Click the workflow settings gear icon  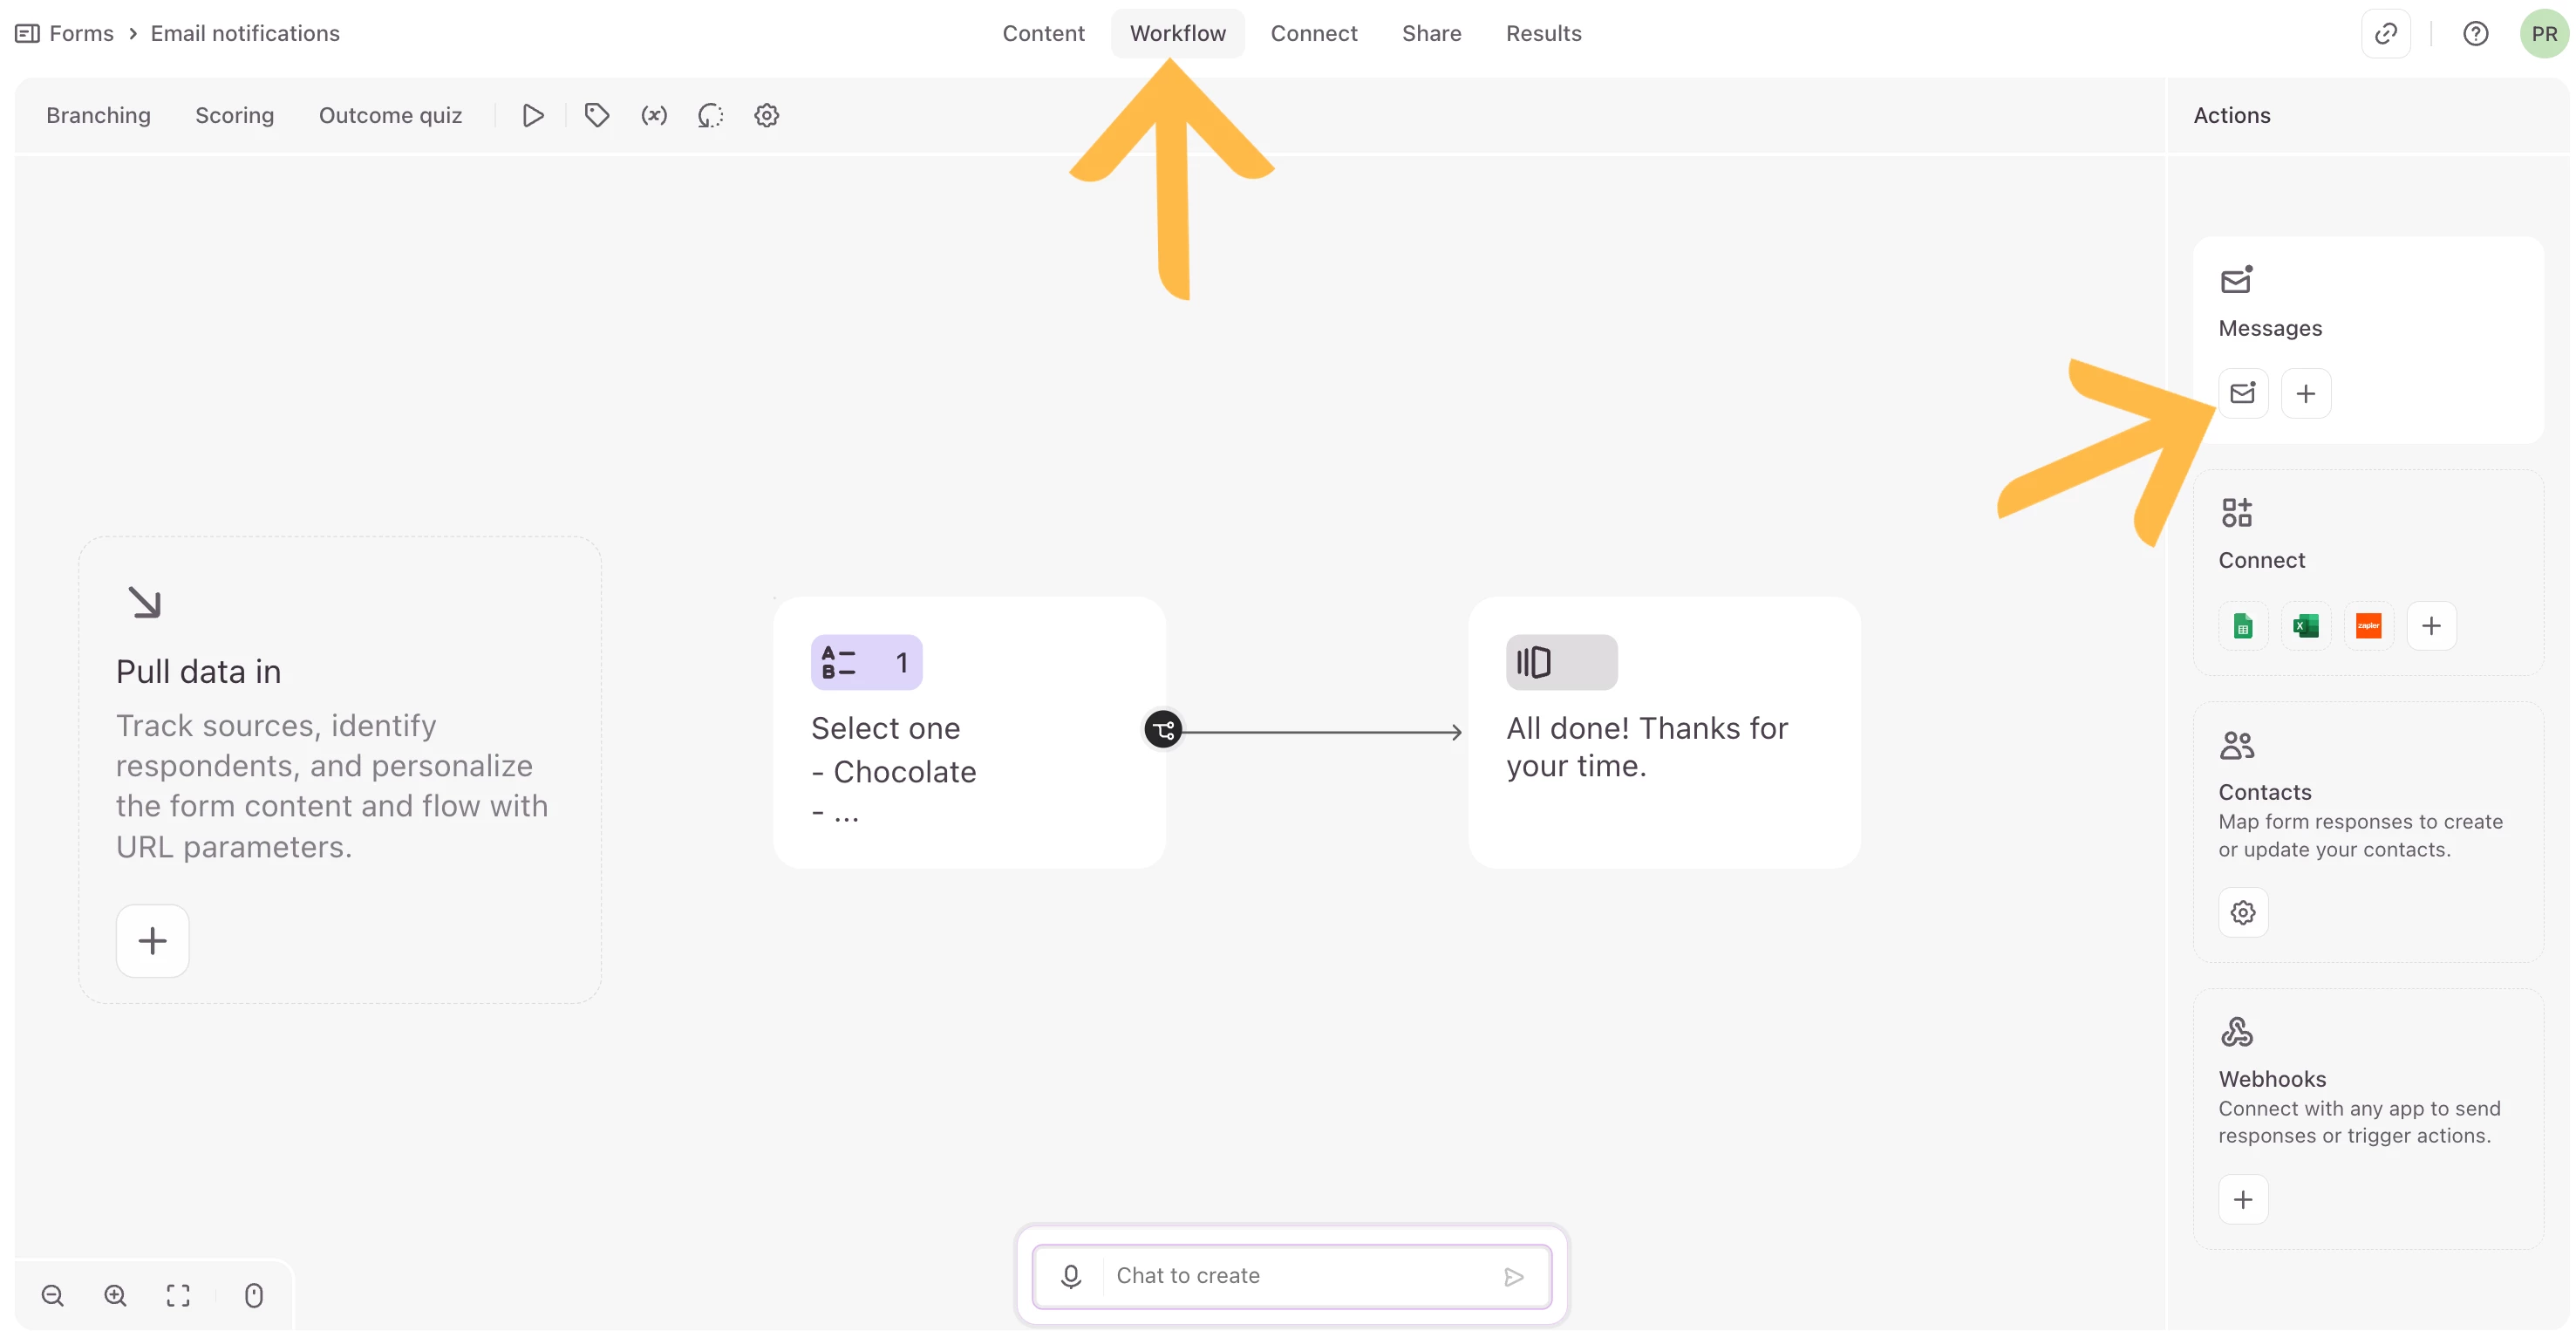click(767, 116)
